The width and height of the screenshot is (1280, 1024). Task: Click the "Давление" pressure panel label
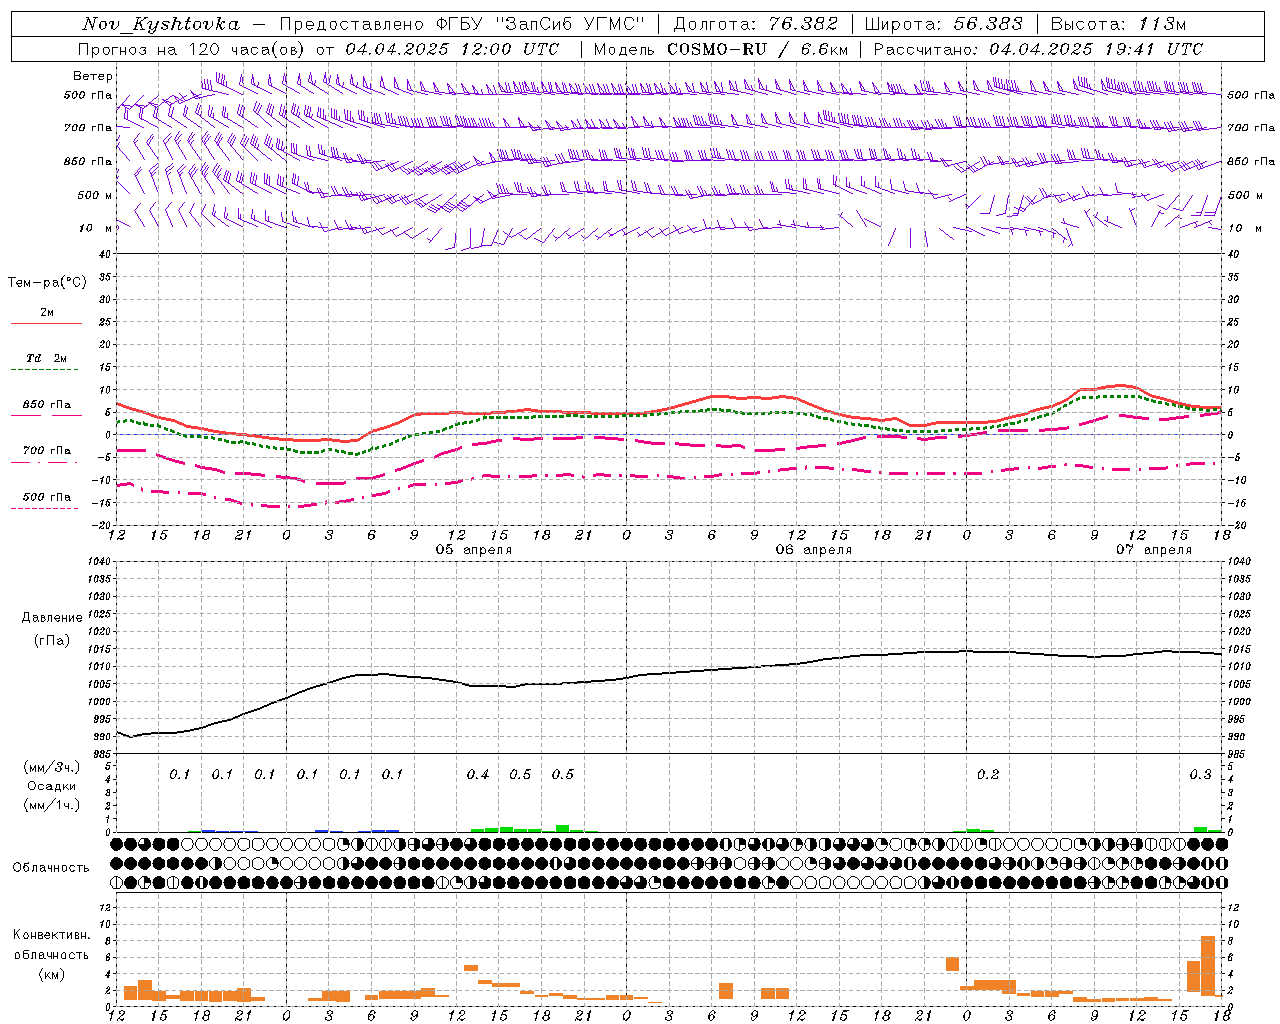(x=52, y=618)
